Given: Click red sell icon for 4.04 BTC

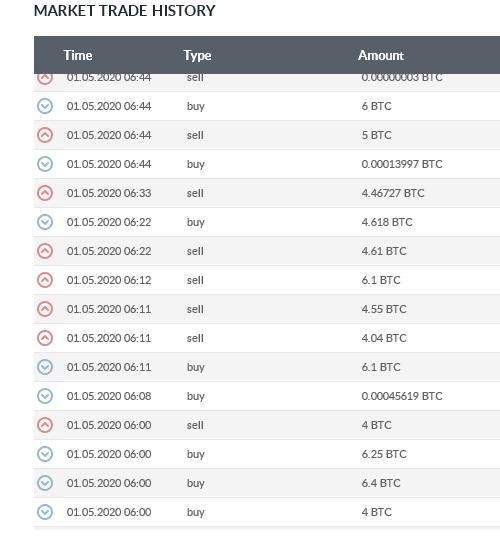Looking at the screenshot, I should coord(45,338).
